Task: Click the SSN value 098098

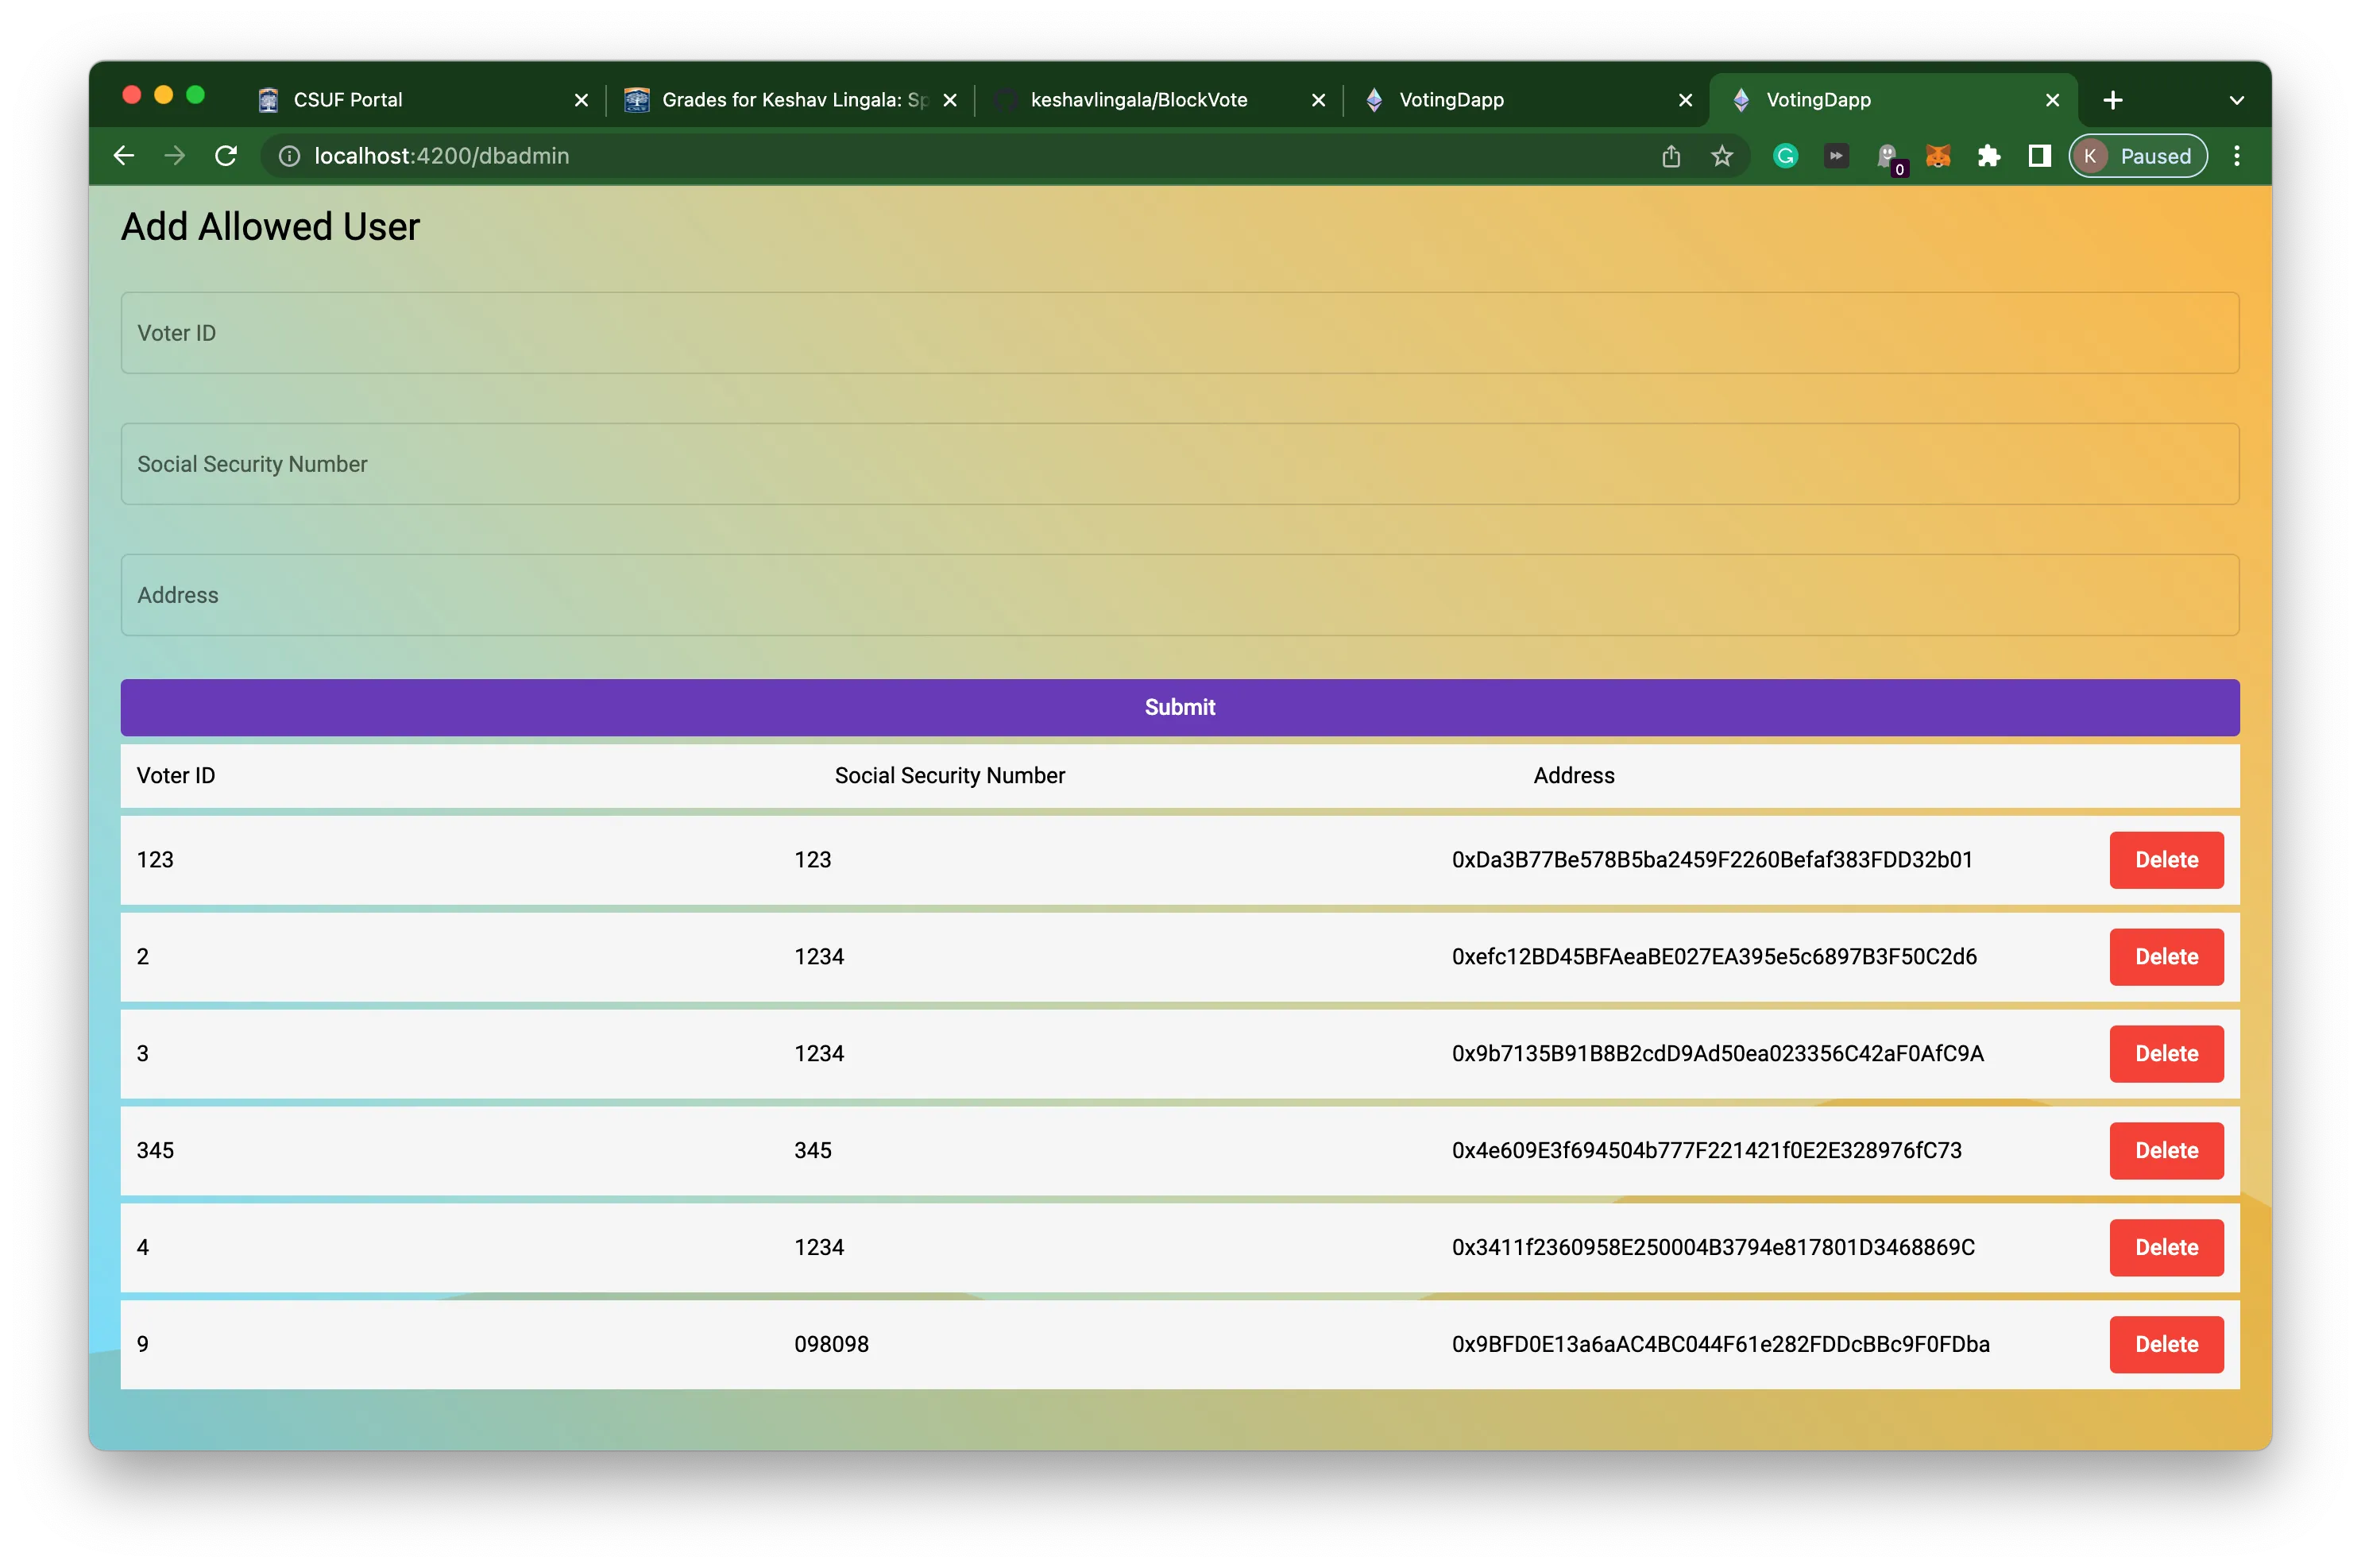Action: click(x=832, y=1345)
